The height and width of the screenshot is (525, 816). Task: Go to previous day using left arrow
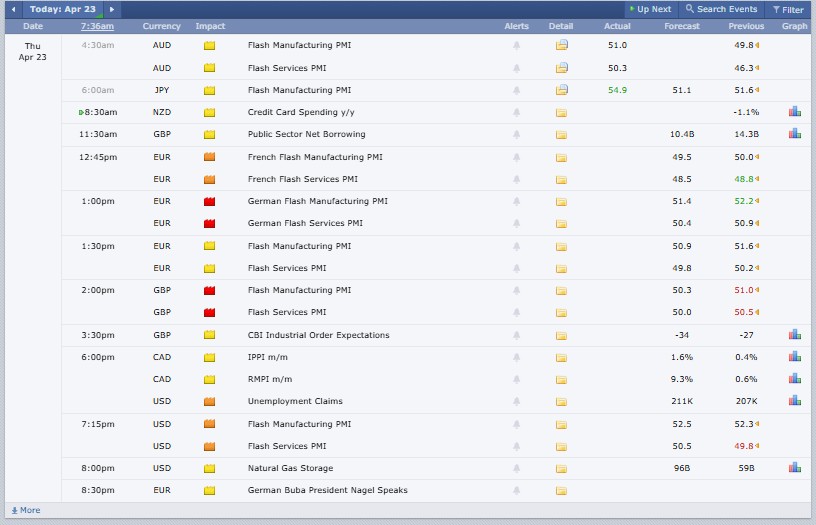13,9
